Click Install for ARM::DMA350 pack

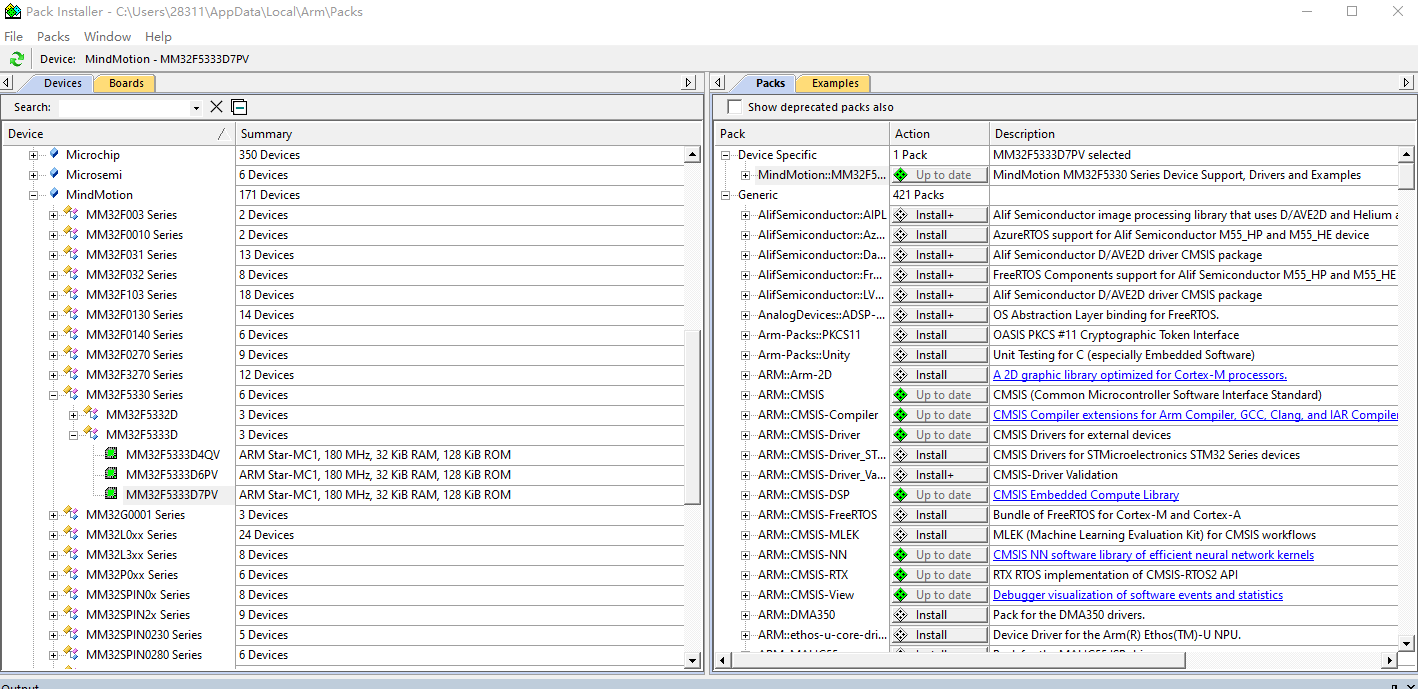click(x=939, y=615)
